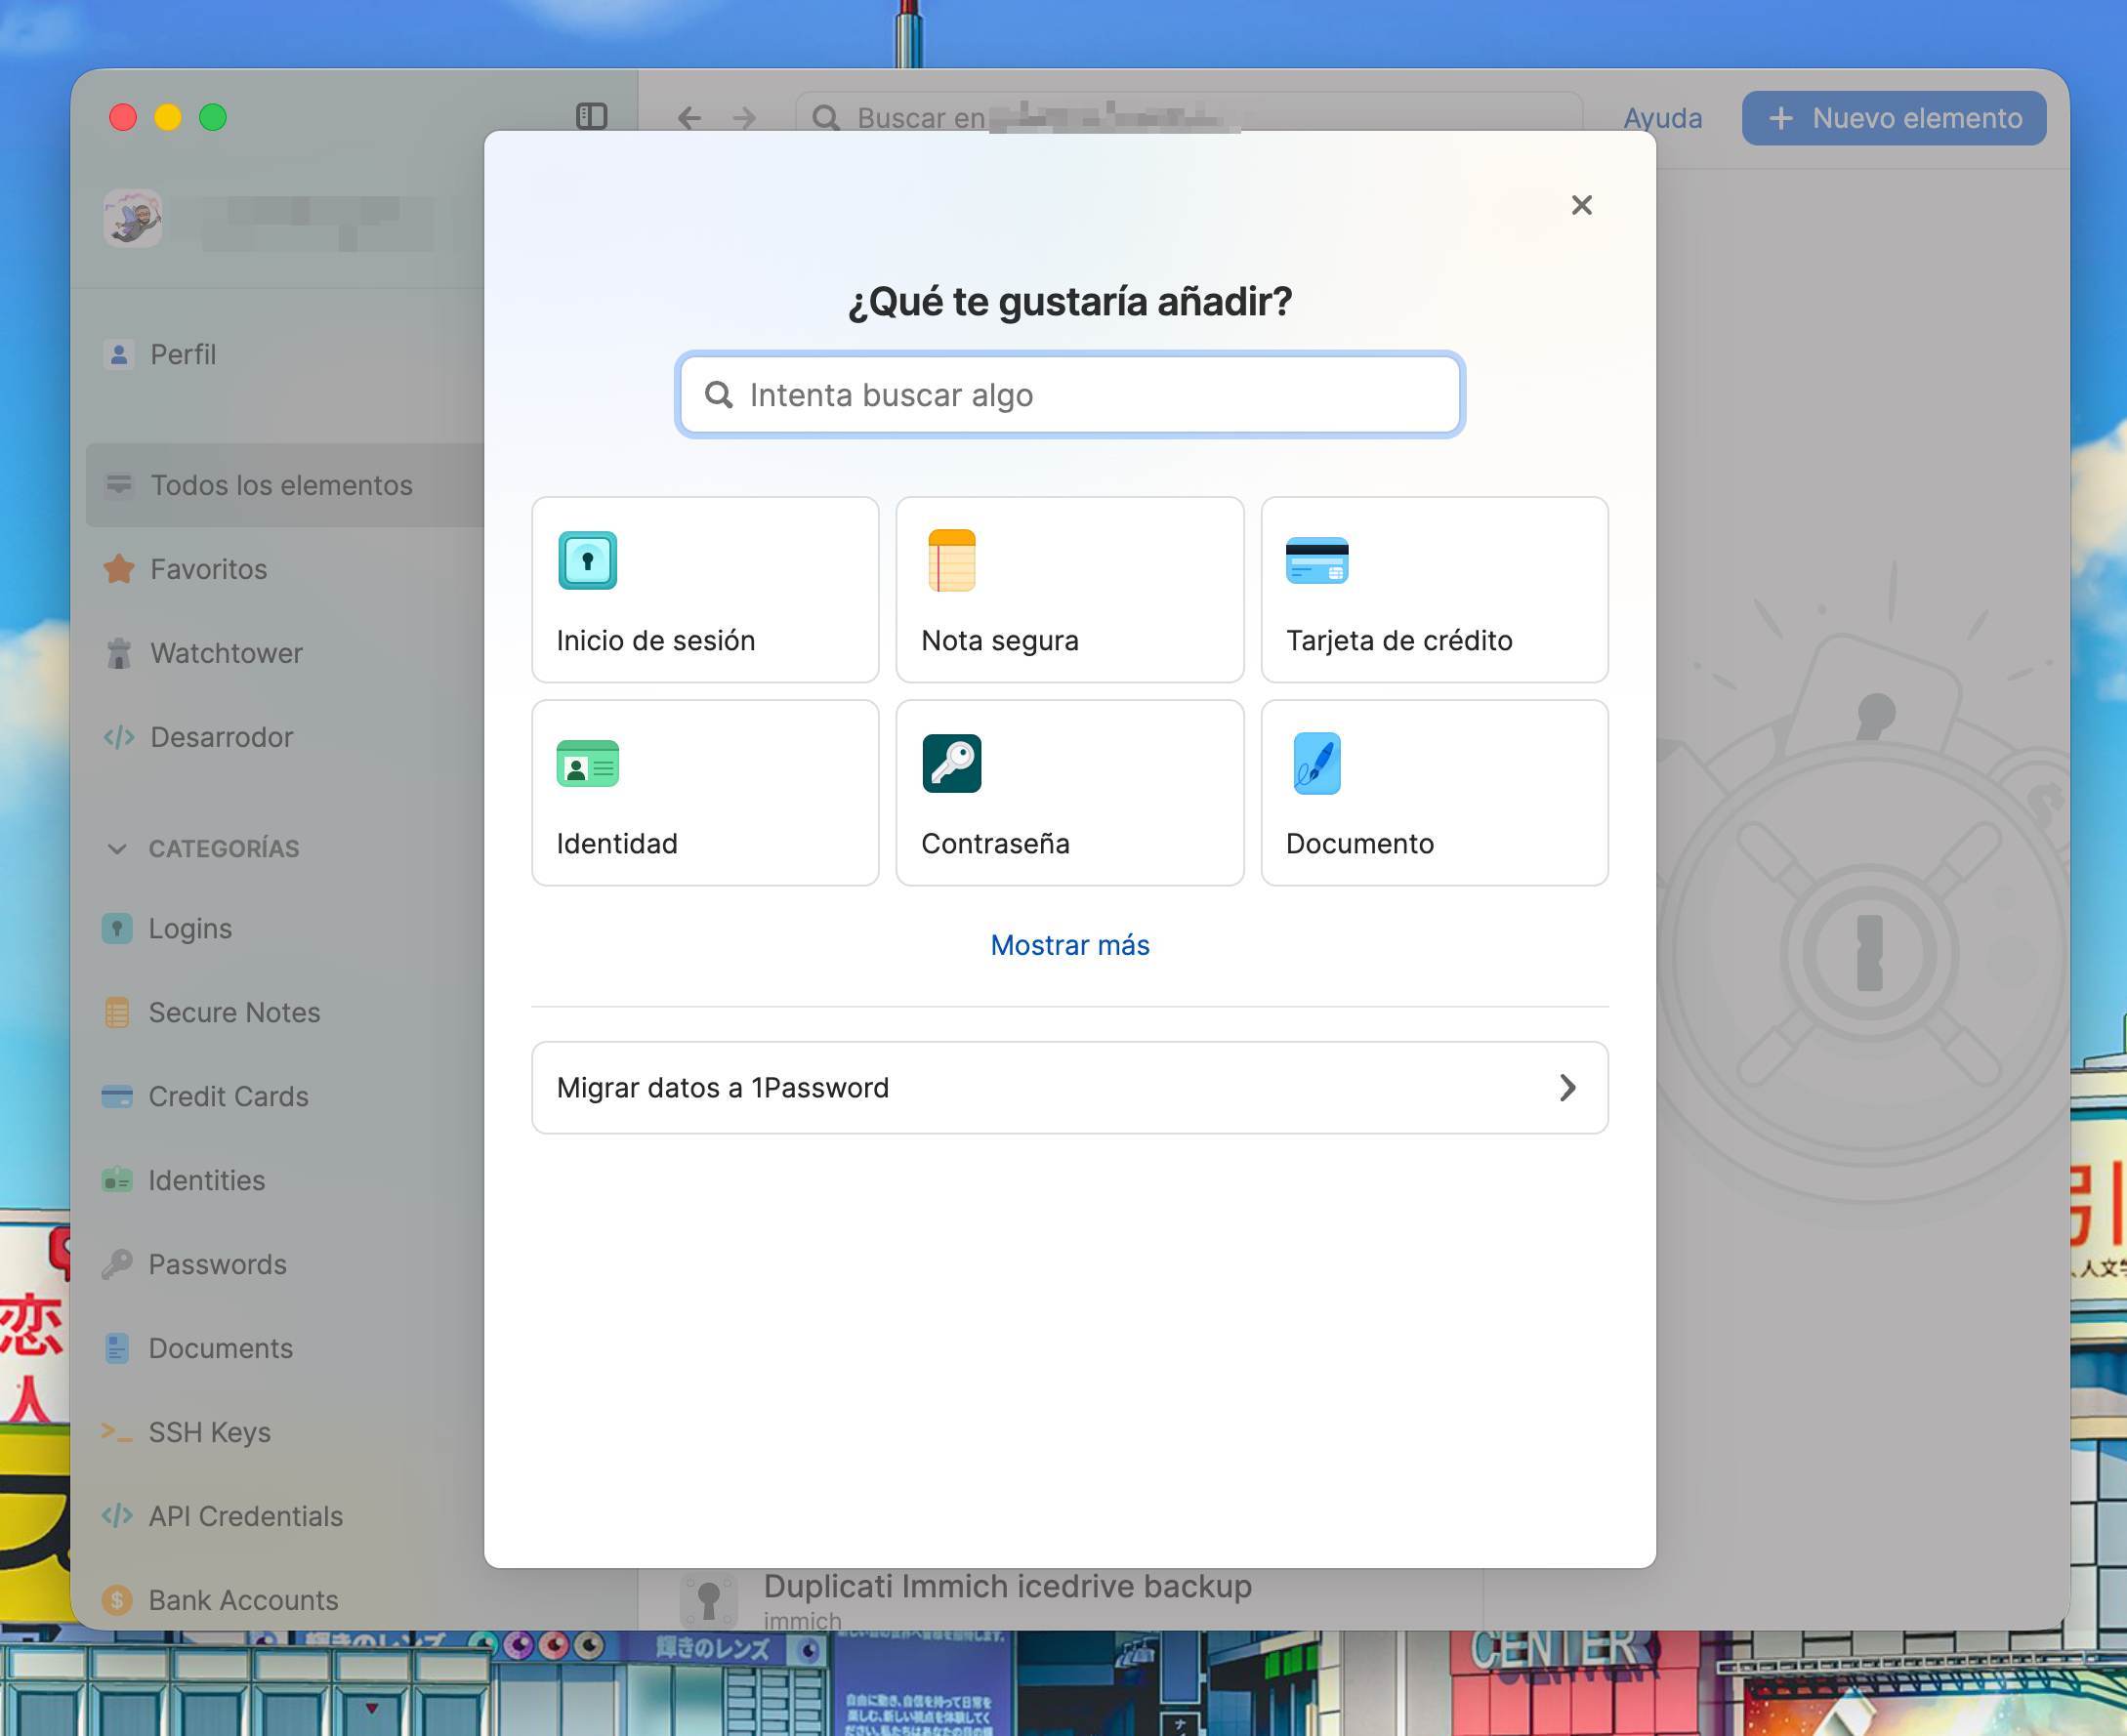Open Watchtower in sidebar
Screen dimensions: 2127x1736
pos(226,653)
